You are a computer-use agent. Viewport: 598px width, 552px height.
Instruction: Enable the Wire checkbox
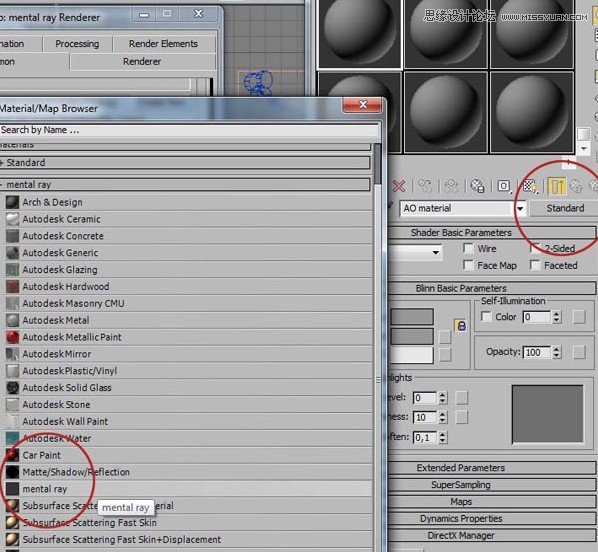coord(468,248)
